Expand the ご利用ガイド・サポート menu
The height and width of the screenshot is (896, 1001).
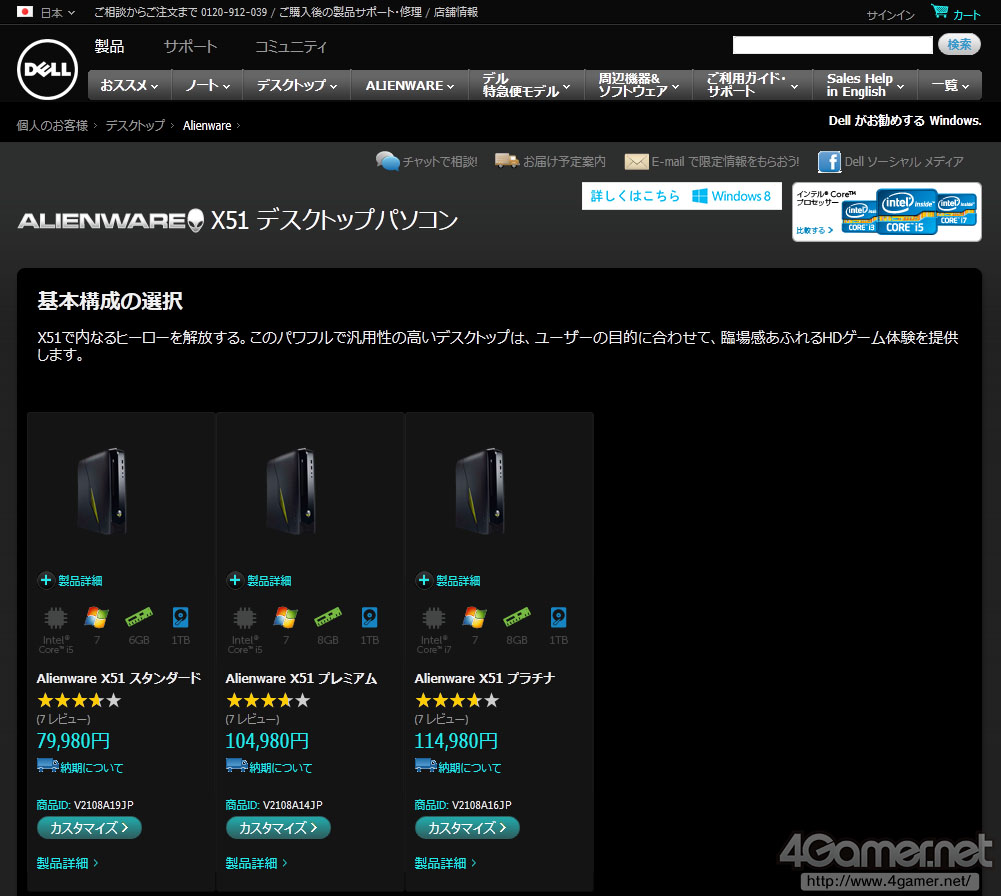tap(752, 86)
